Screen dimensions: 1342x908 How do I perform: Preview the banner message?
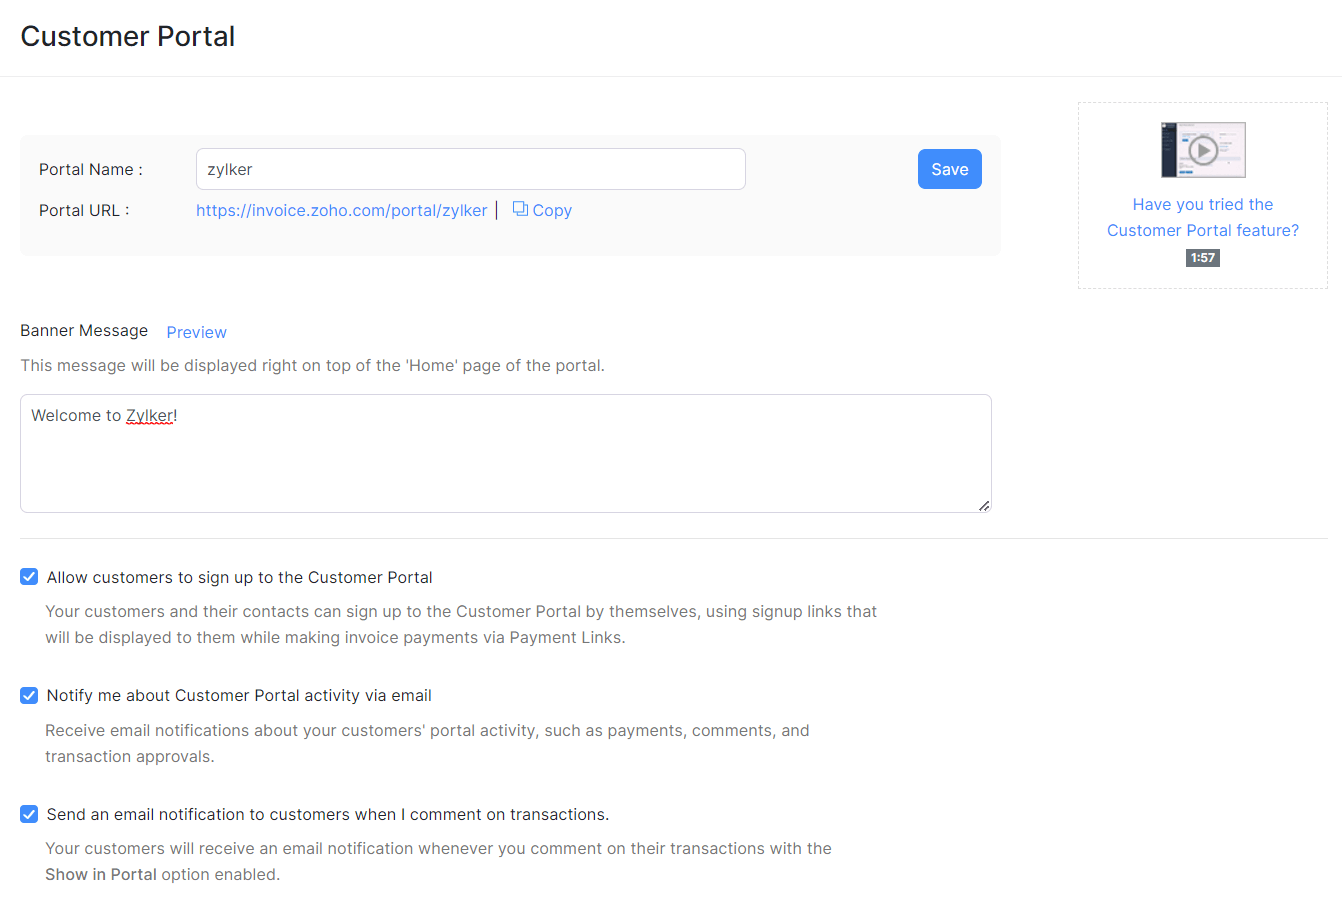coord(196,331)
